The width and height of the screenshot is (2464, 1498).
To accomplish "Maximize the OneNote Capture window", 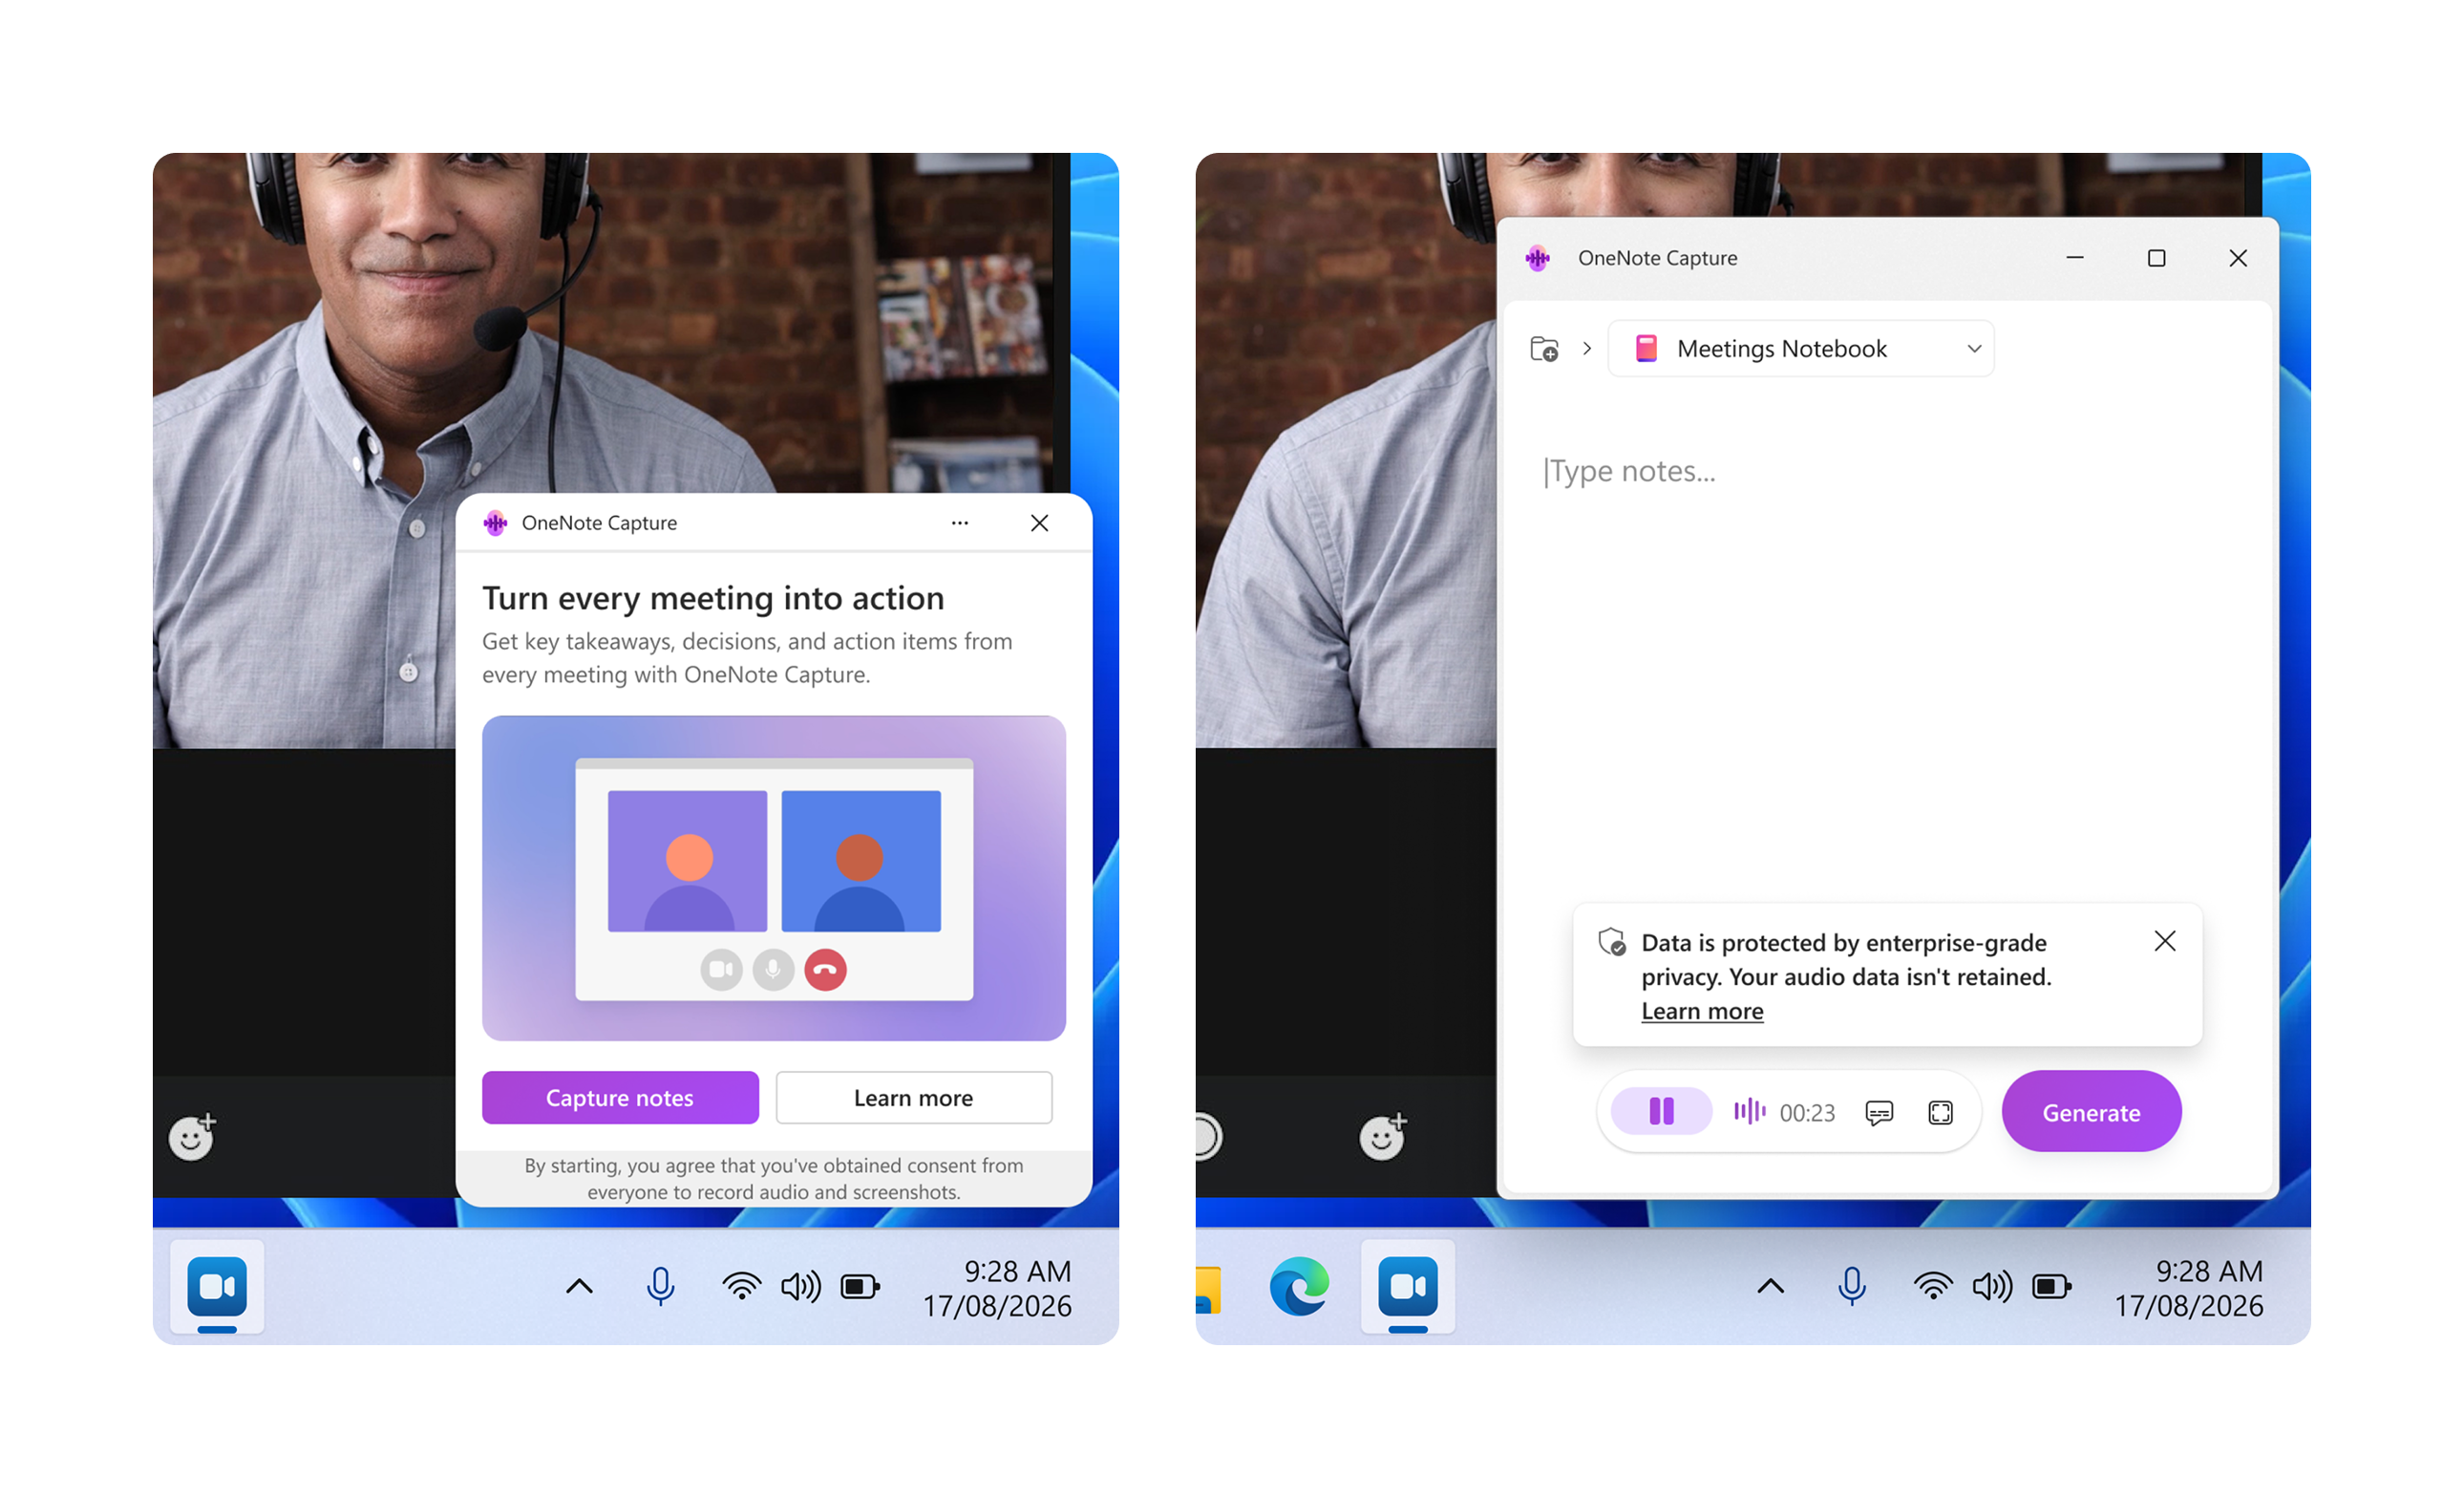I will click(x=2156, y=258).
